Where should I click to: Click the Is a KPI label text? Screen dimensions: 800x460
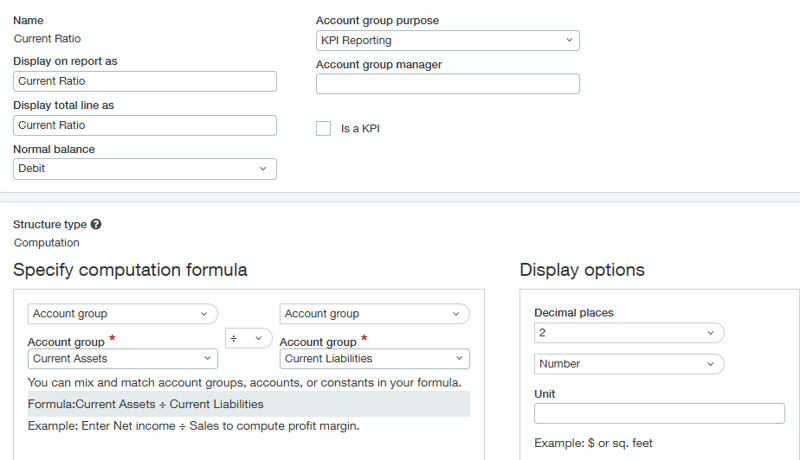pyautogui.click(x=360, y=129)
